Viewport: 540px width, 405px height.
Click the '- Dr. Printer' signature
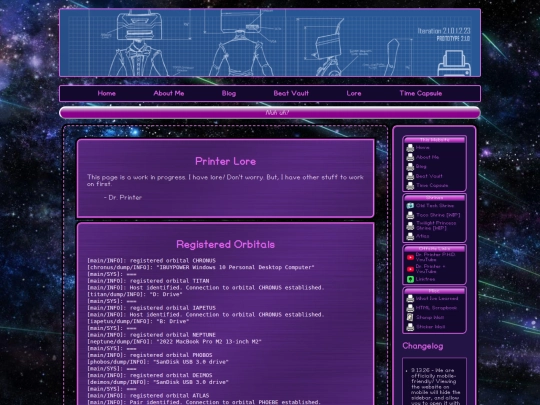(123, 198)
